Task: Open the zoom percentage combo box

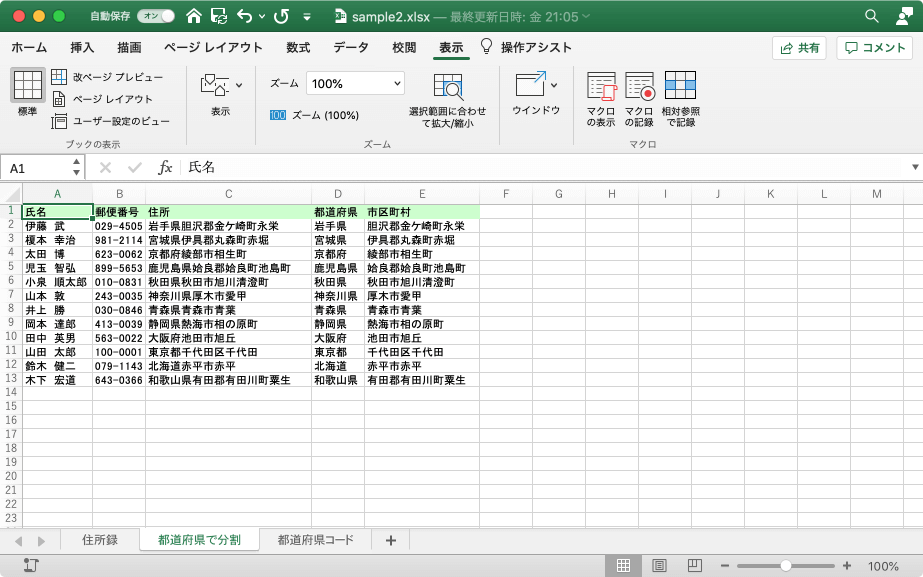Action: click(355, 84)
